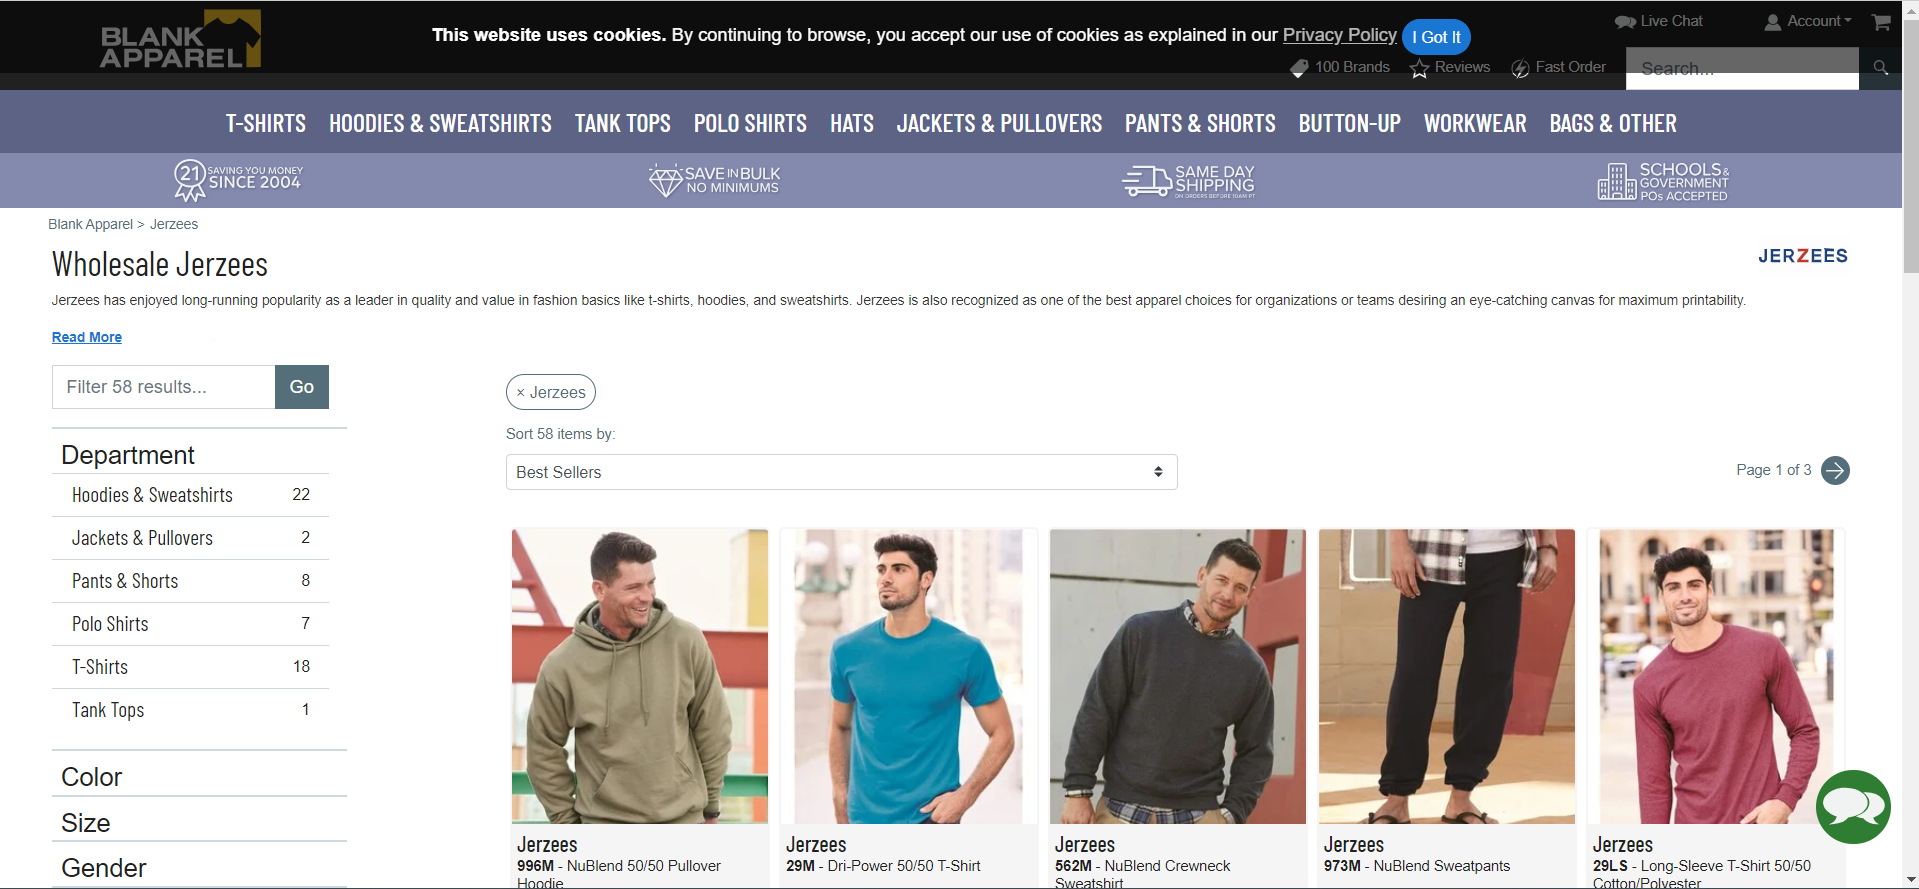Open the Polo Shirts menu

(x=750, y=123)
